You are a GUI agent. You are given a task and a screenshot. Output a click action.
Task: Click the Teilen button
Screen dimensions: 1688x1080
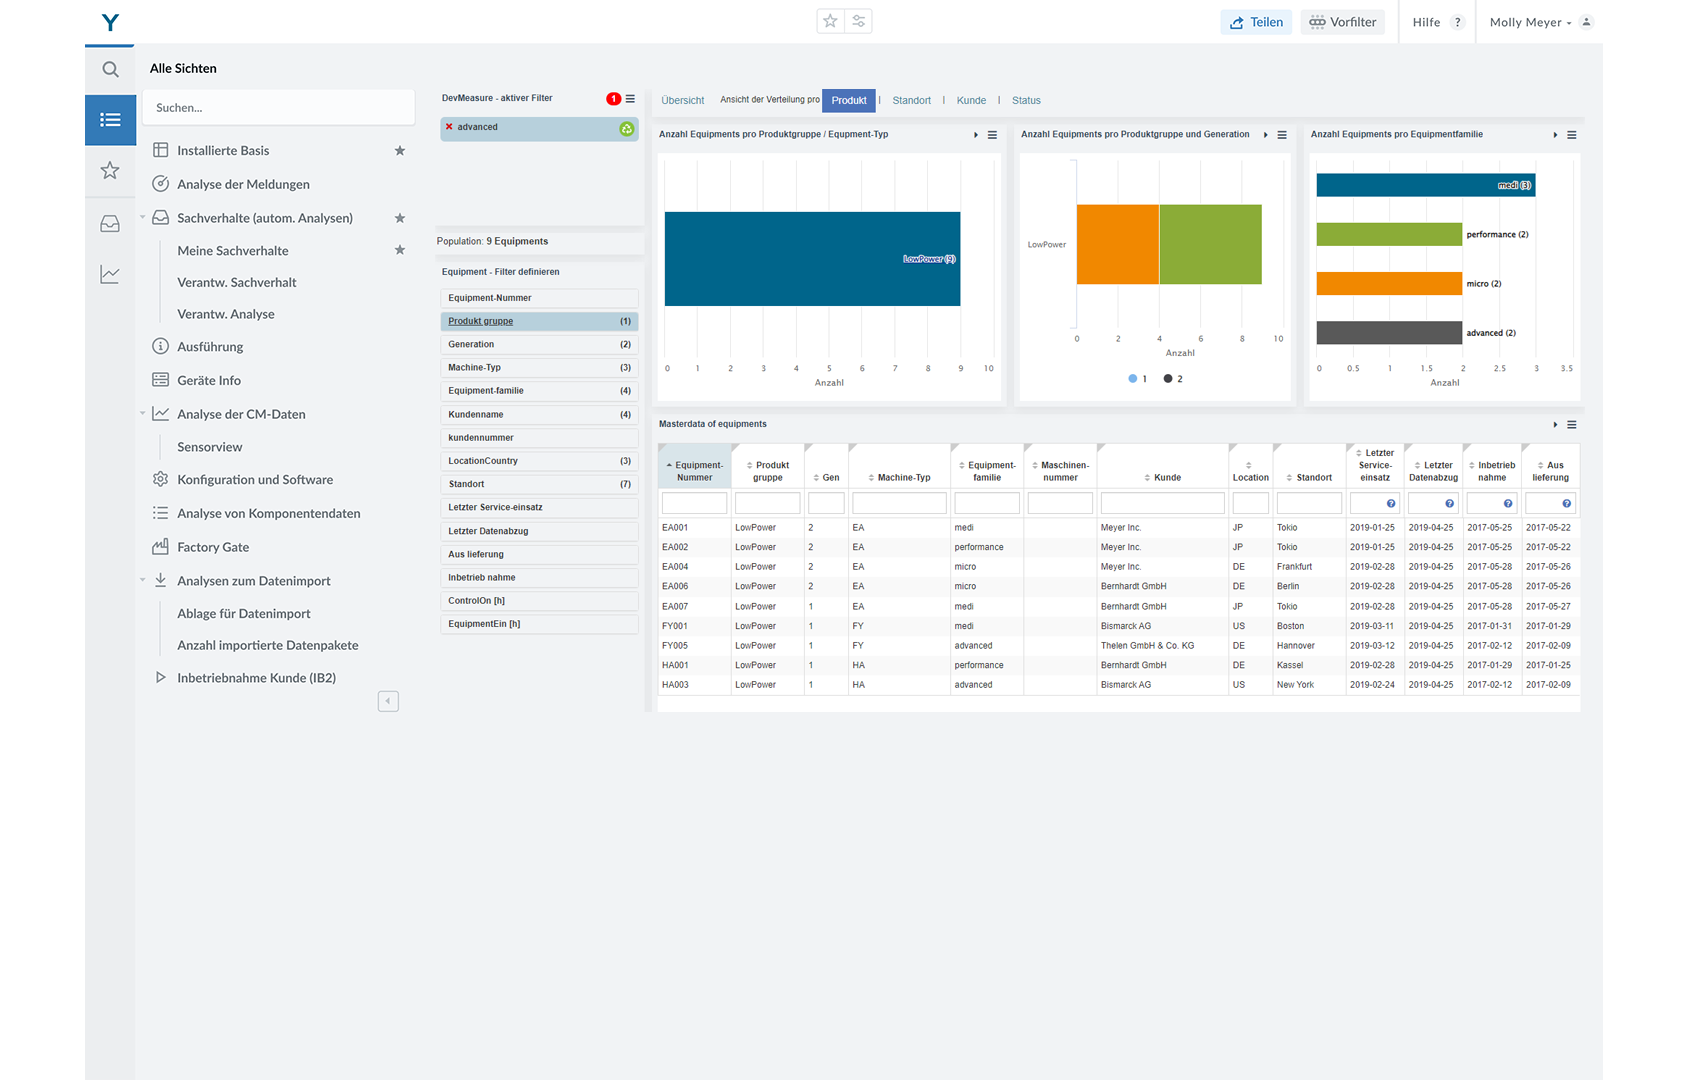tap(1256, 22)
